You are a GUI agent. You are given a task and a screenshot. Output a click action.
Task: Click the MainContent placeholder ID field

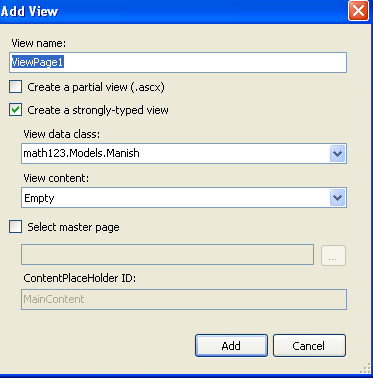184,299
